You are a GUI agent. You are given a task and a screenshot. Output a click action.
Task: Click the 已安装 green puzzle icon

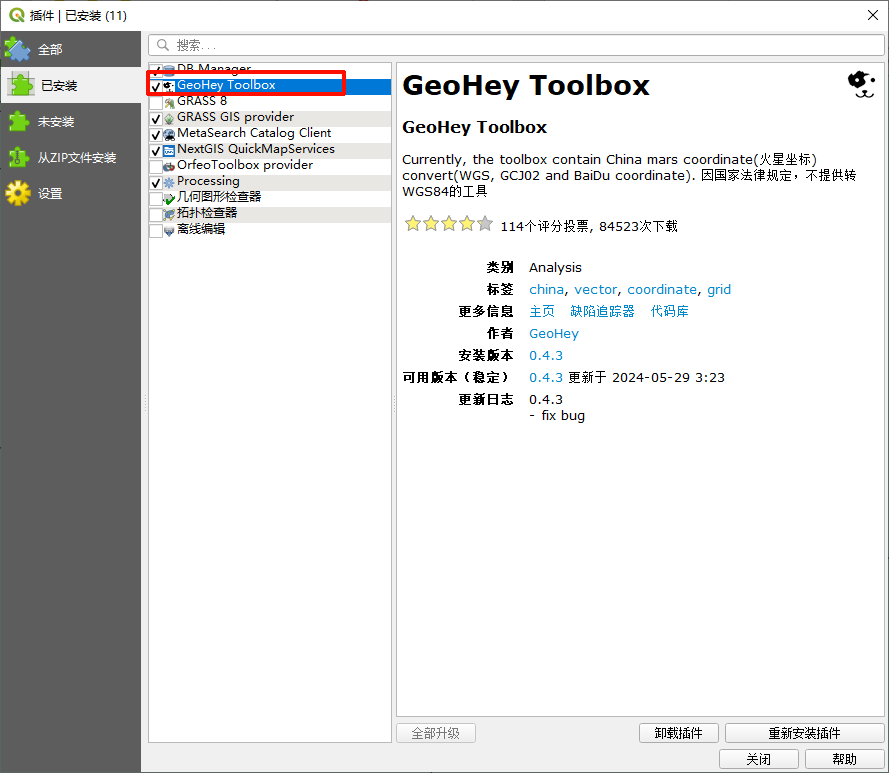click(x=21, y=85)
